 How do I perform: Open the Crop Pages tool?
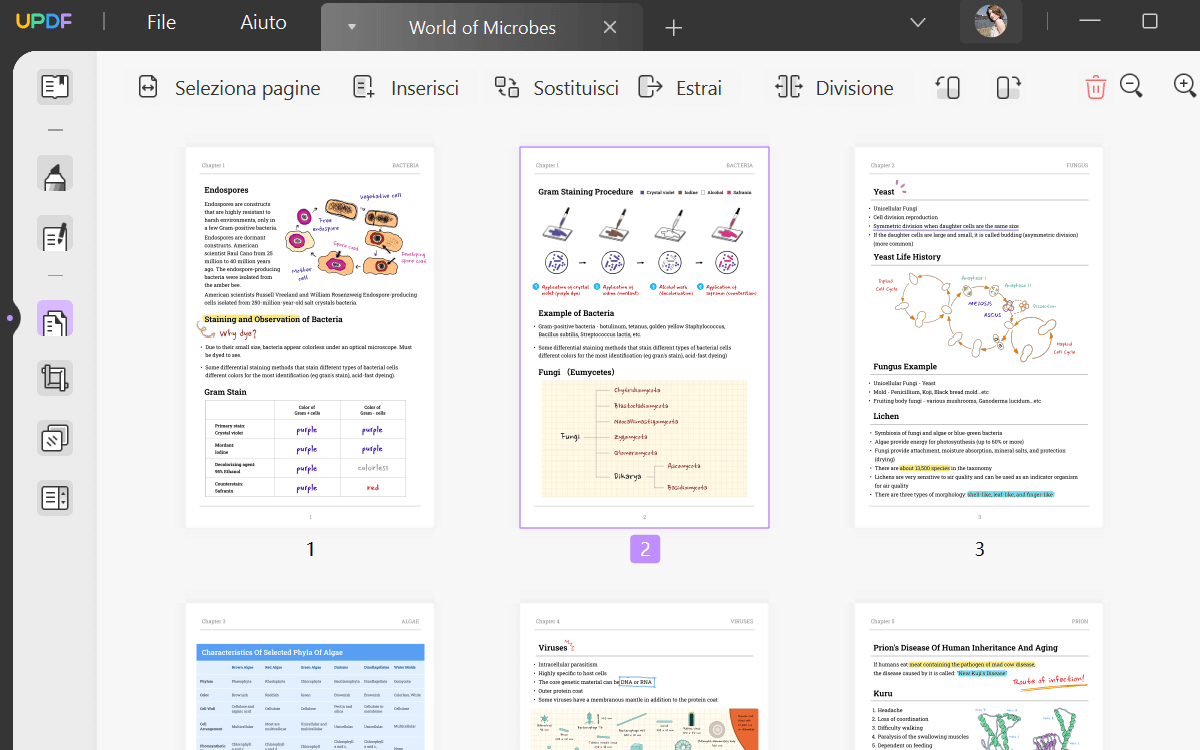[55, 378]
